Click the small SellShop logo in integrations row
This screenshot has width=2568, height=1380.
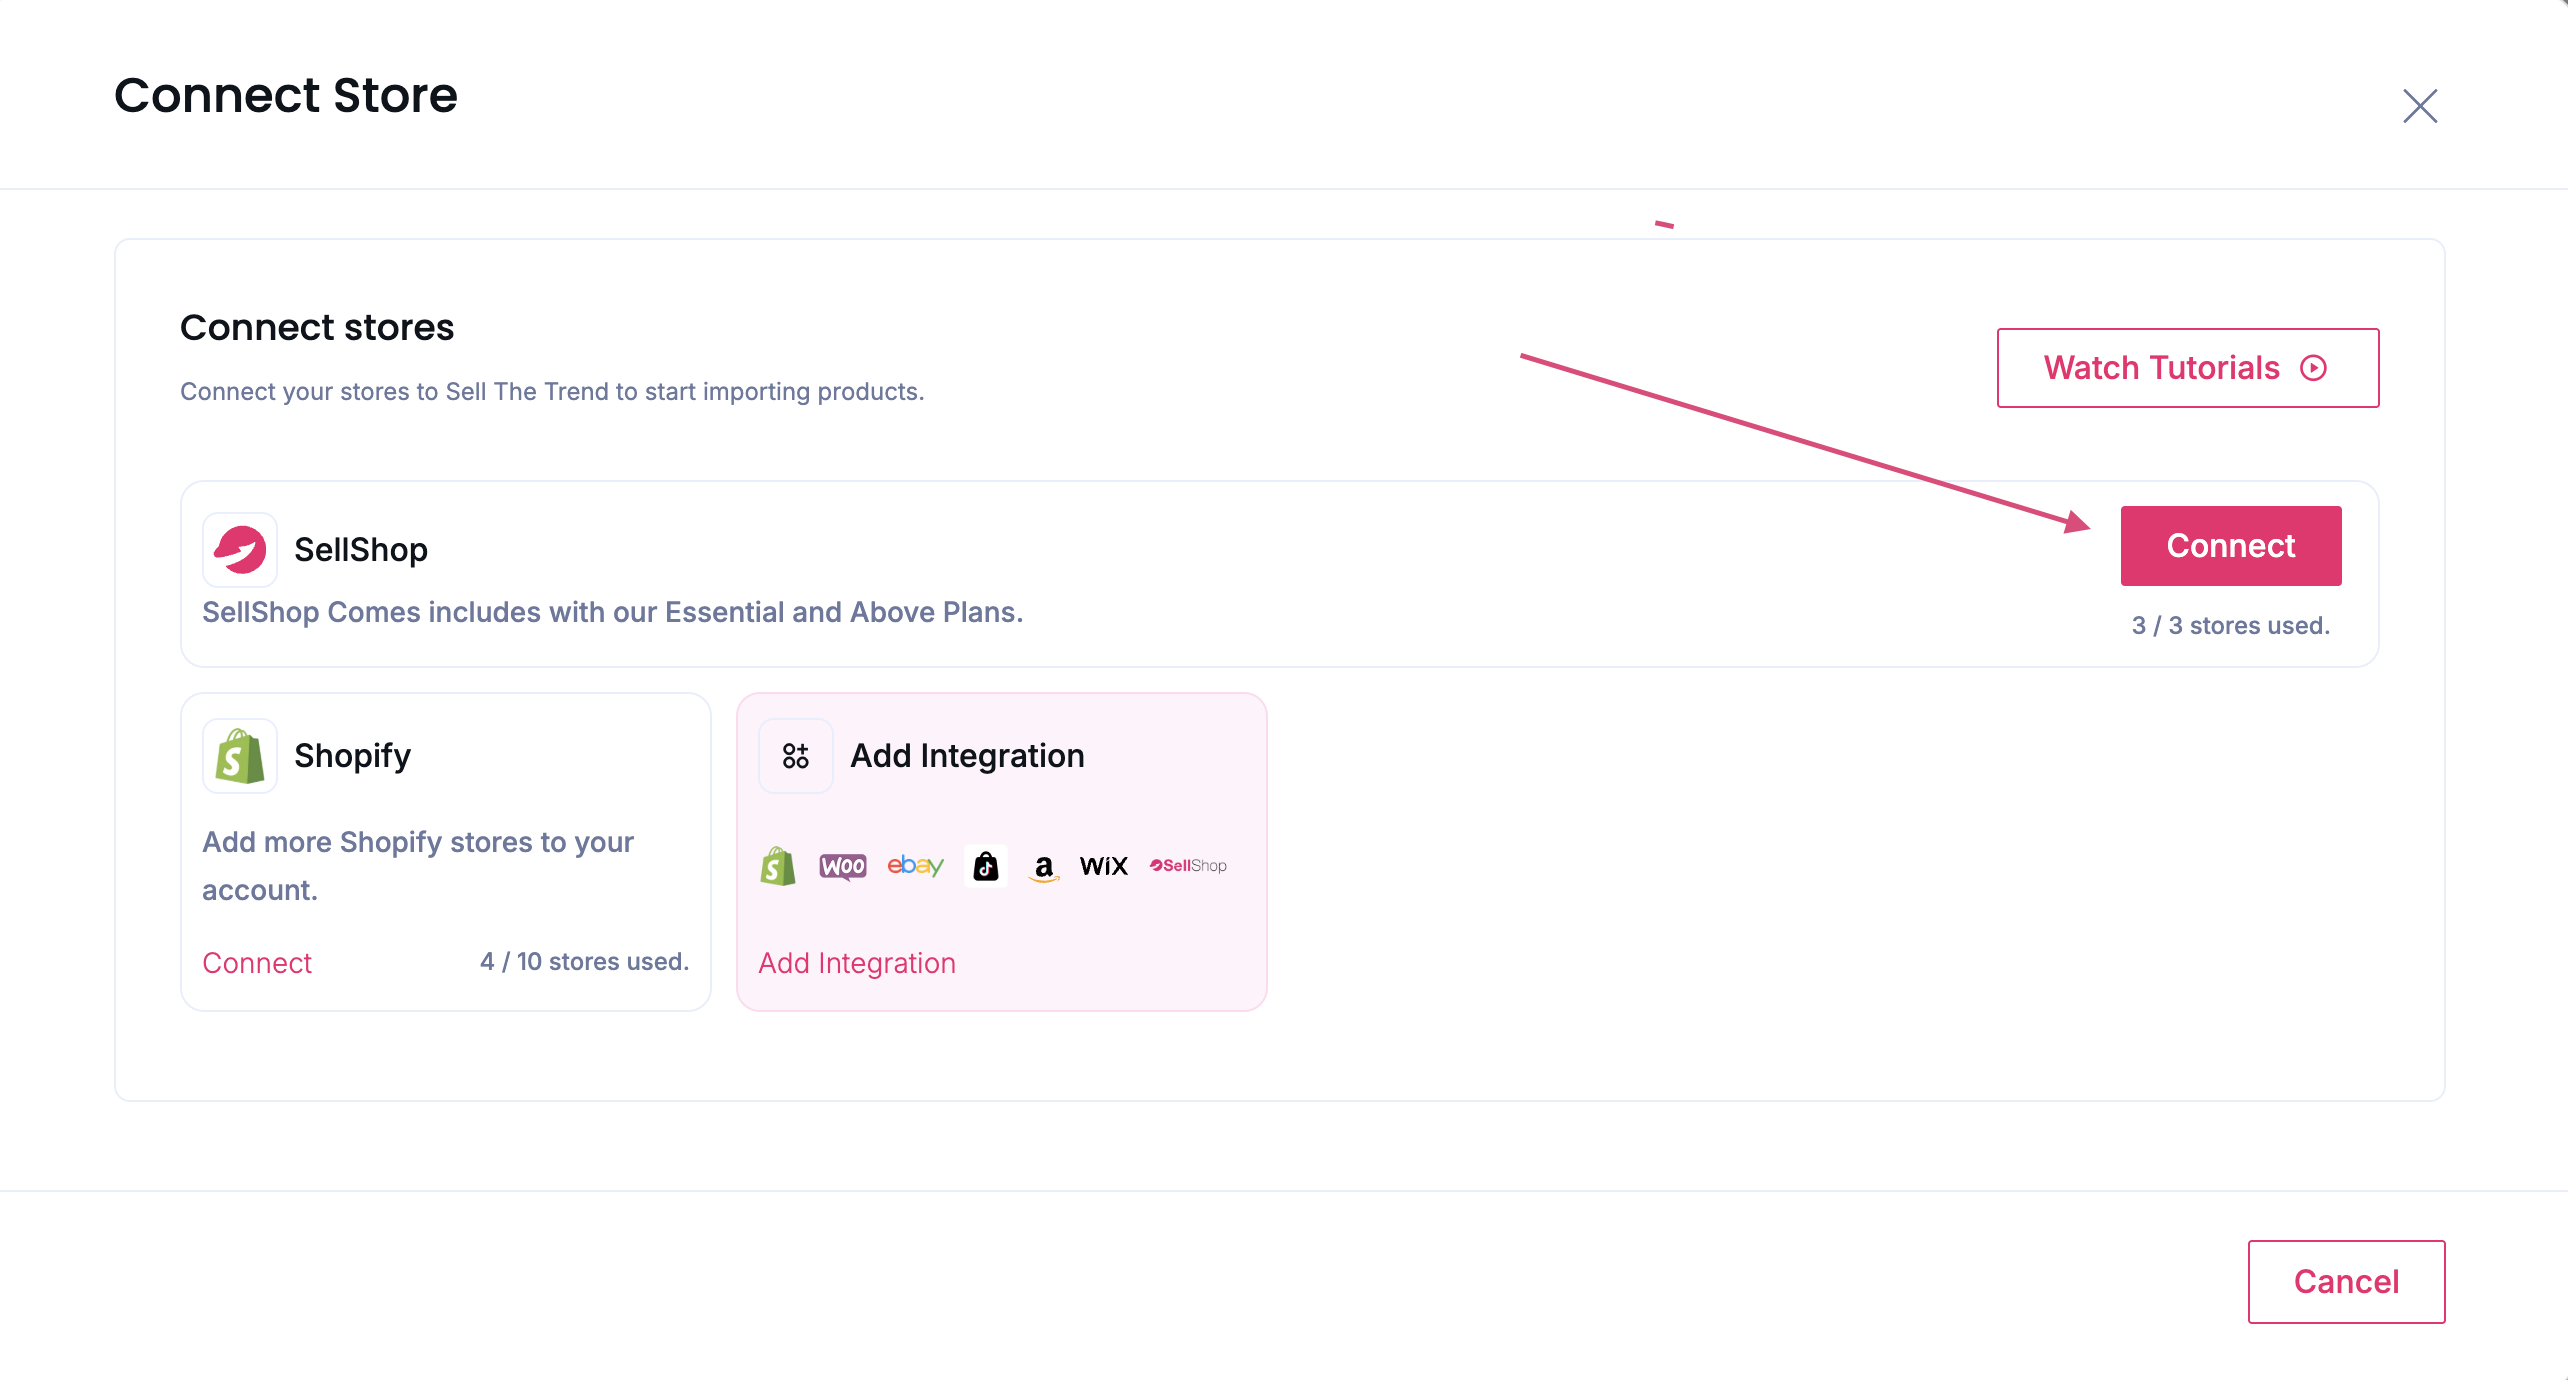click(x=1188, y=866)
